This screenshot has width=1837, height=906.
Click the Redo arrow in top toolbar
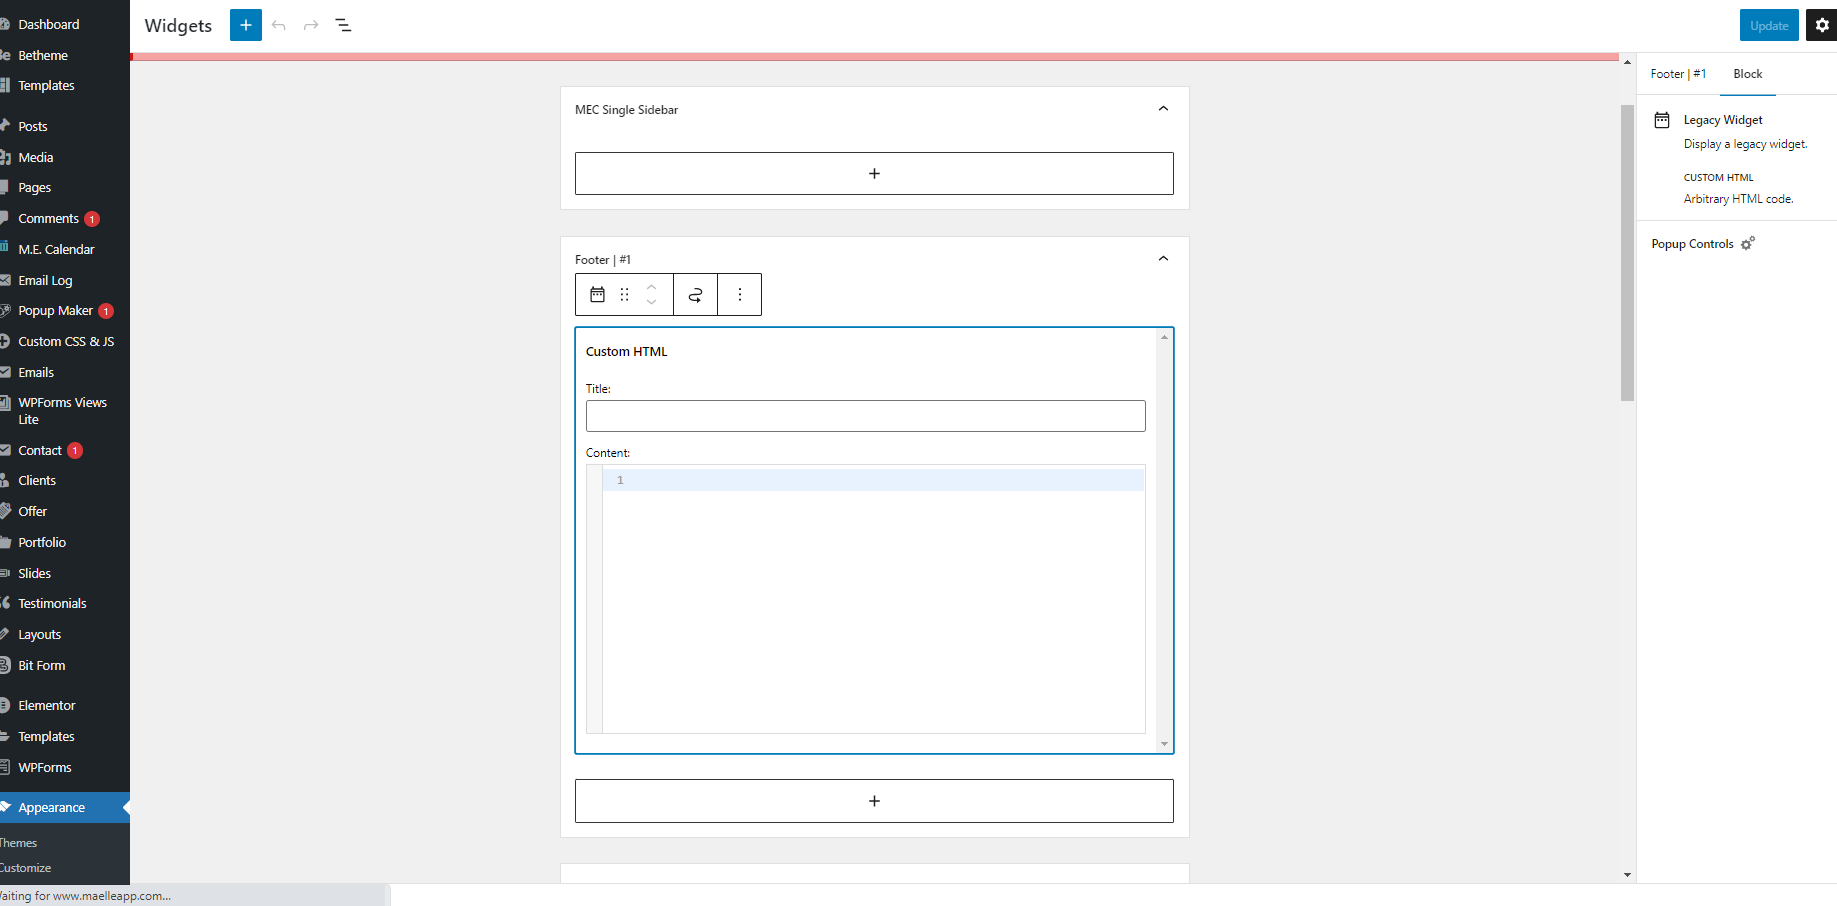[x=311, y=25]
